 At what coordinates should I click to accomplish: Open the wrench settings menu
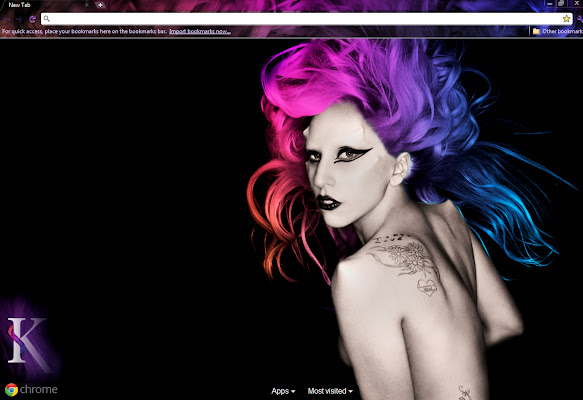click(x=580, y=19)
